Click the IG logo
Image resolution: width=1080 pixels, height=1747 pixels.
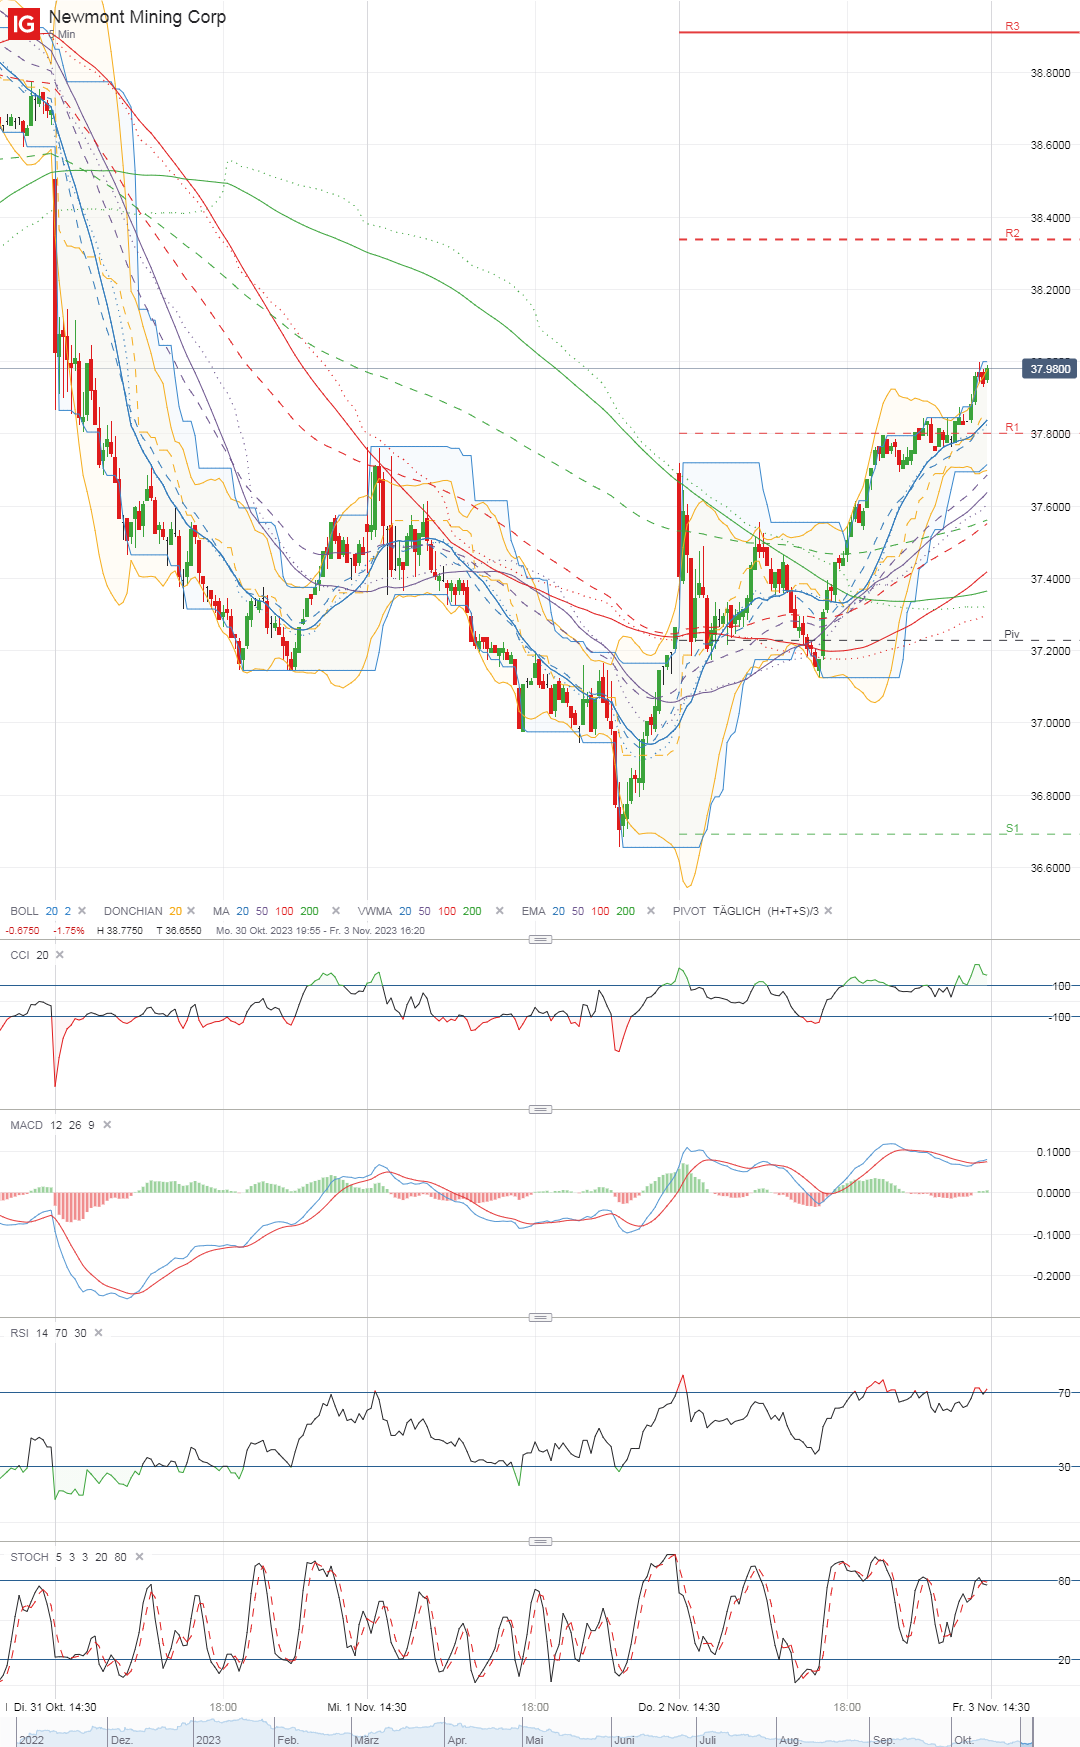(22, 23)
